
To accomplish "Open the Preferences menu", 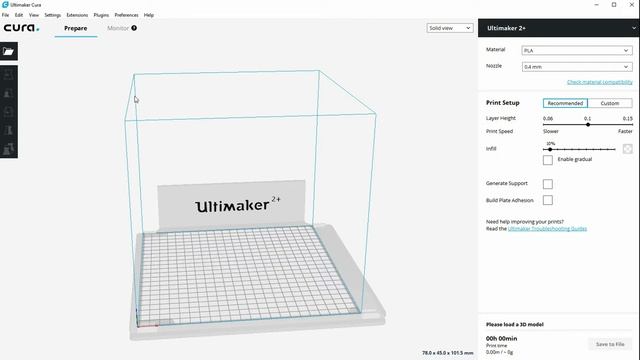I will (x=126, y=15).
